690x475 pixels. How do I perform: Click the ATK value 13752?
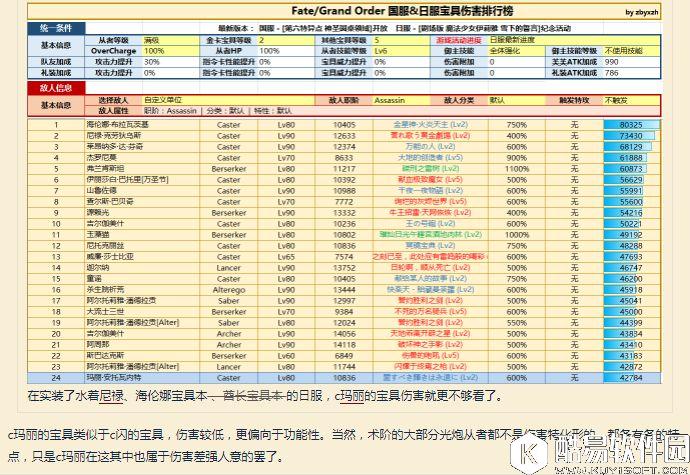pyautogui.click(x=344, y=268)
